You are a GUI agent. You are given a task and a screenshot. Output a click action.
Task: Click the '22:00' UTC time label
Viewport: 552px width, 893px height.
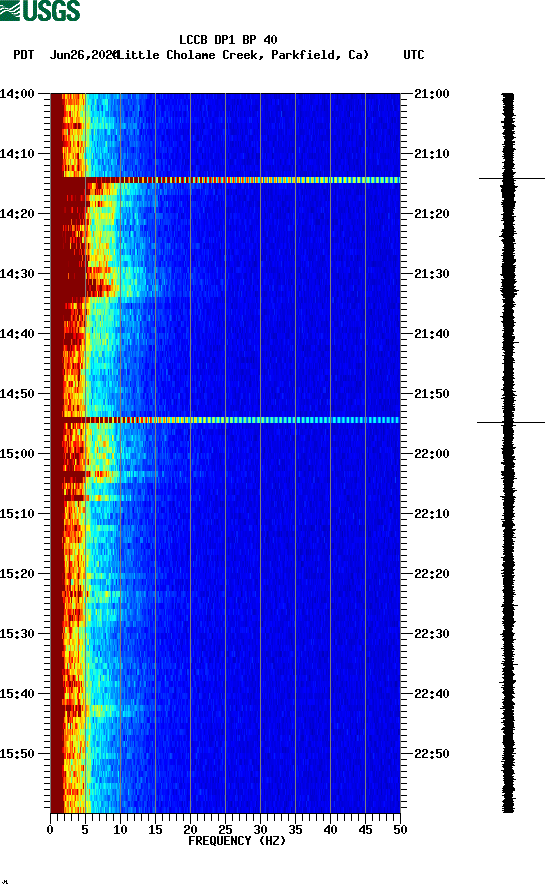[x=432, y=454]
